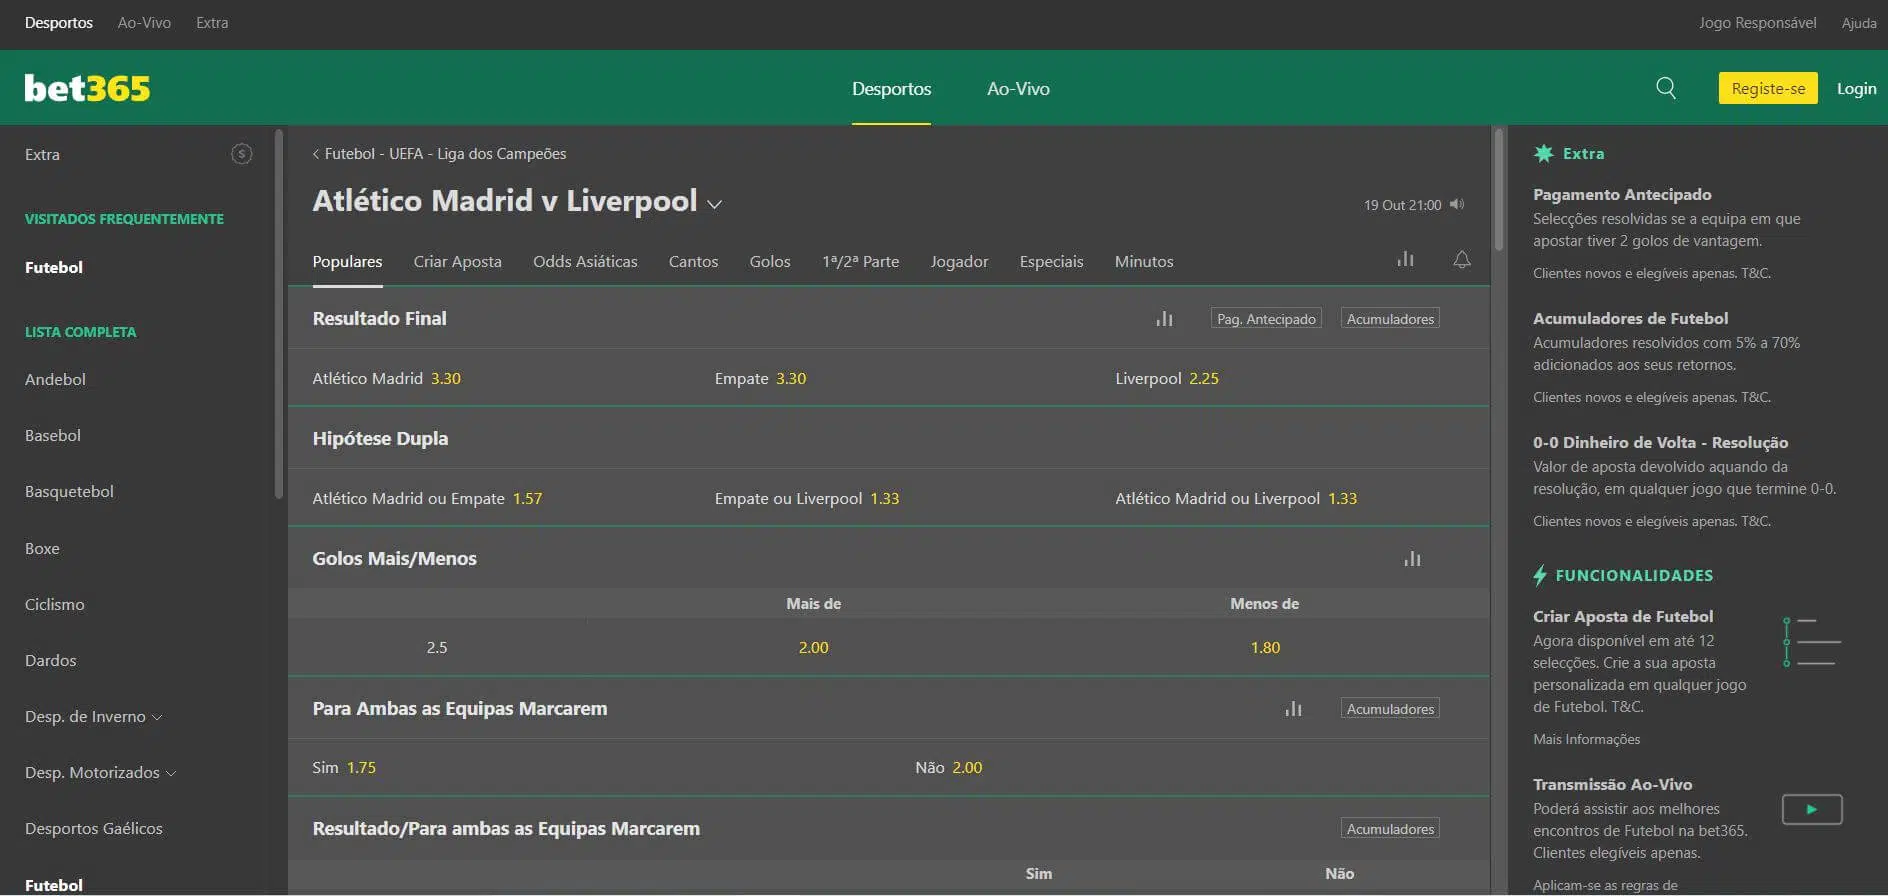Viewport: 1888px width, 896px height.
Task: Click Acumuladores badge in Para Ambas as Equipas
Action: 1390,708
